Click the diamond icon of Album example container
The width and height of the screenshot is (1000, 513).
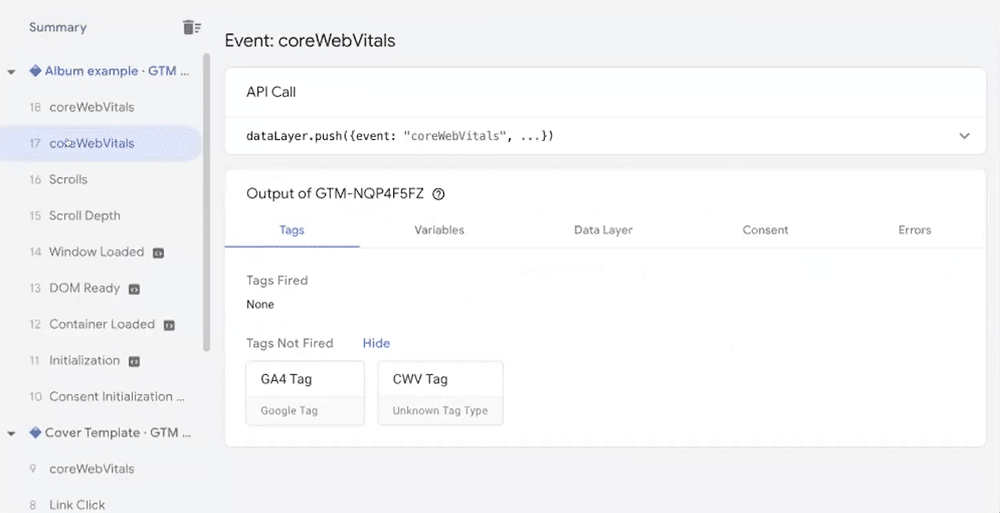pos(36,71)
